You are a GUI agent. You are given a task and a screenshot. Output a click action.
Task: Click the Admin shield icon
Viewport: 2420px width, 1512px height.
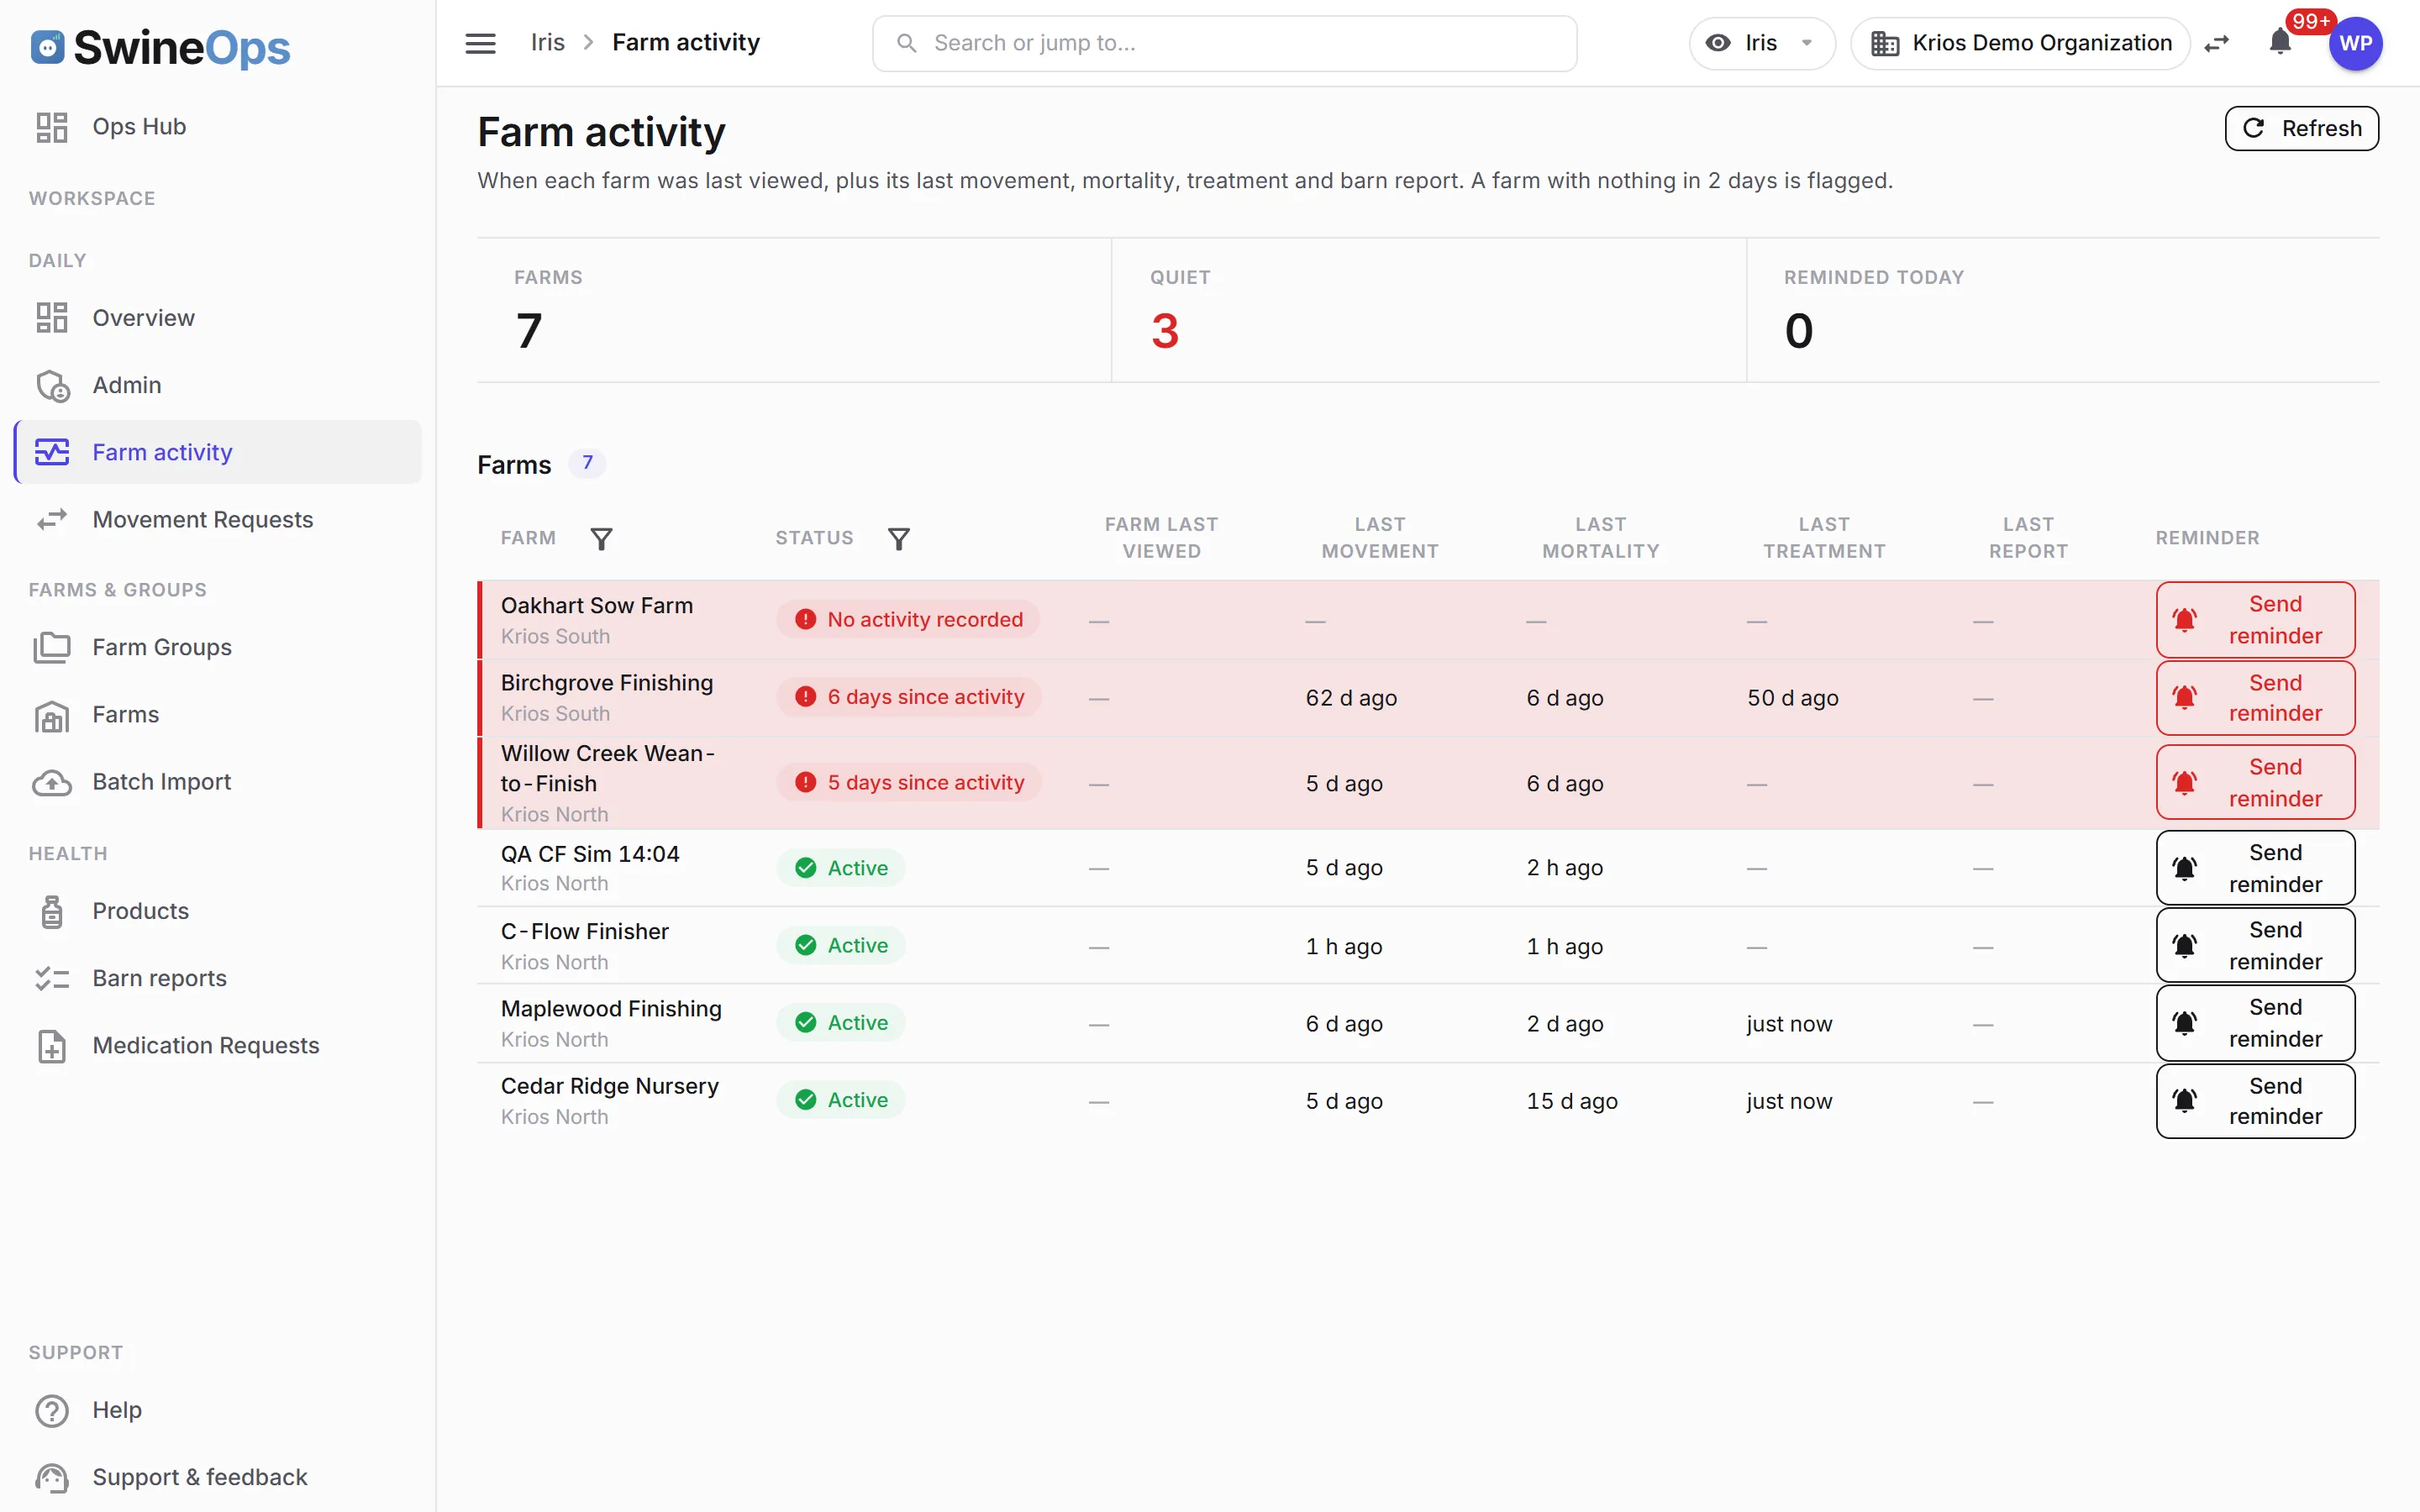click(52, 385)
